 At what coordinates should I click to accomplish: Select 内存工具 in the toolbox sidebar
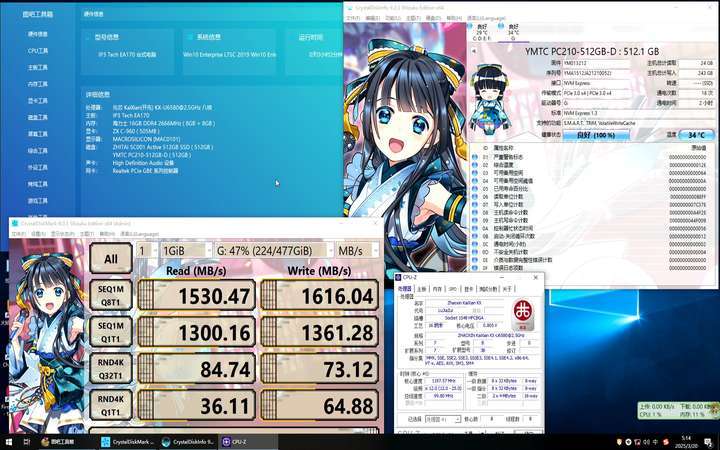(38, 84)
